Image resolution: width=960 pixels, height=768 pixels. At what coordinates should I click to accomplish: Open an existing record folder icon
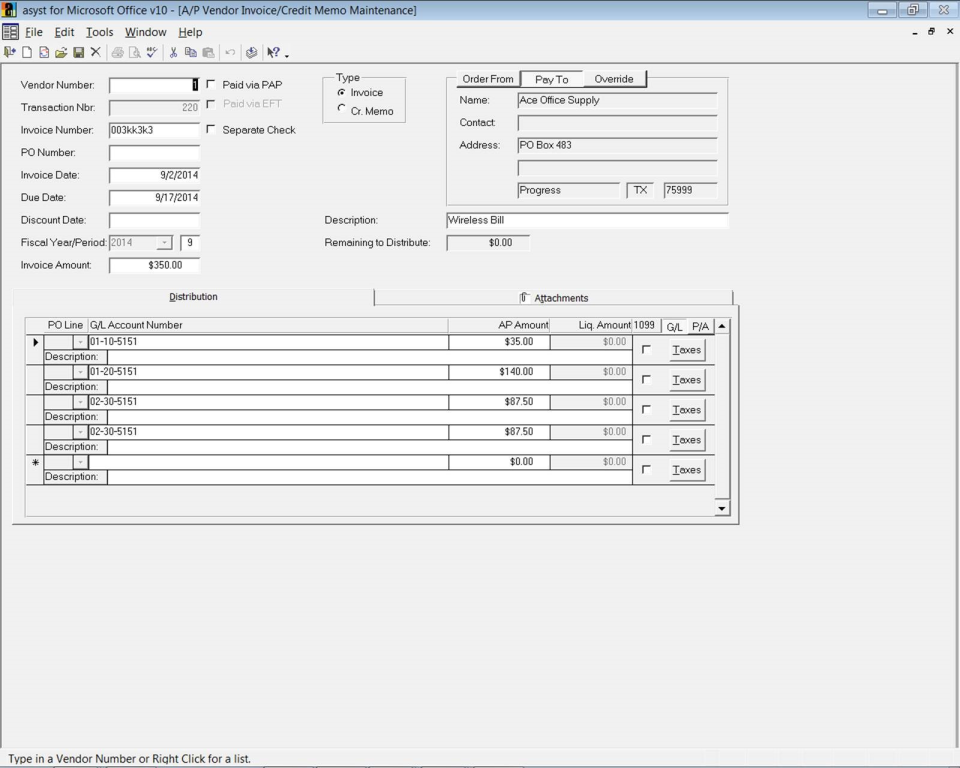click(x=61, y=53)
